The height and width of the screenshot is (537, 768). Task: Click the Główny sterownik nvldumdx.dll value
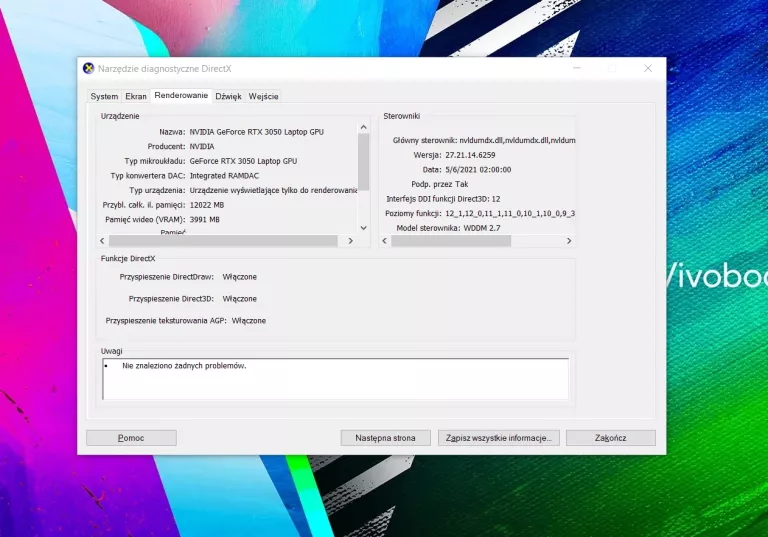click(517, 141)
